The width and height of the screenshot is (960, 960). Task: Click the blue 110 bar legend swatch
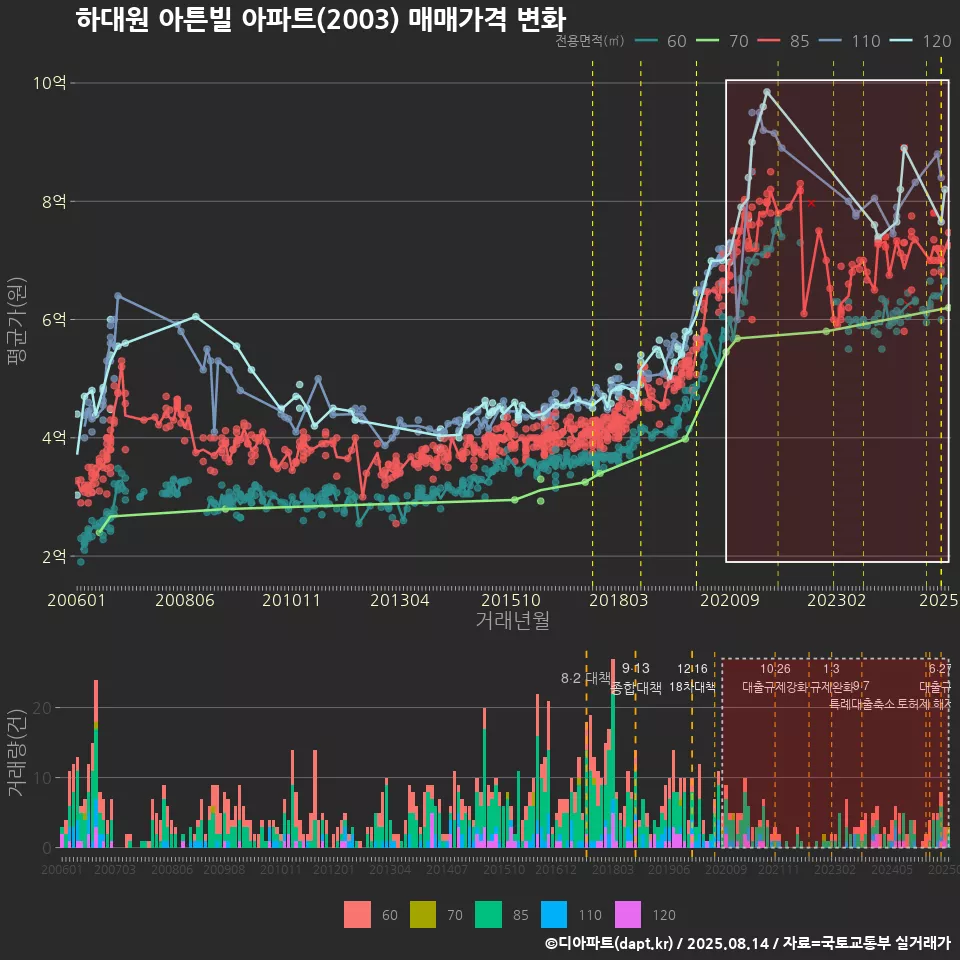(x=553, y=915)
